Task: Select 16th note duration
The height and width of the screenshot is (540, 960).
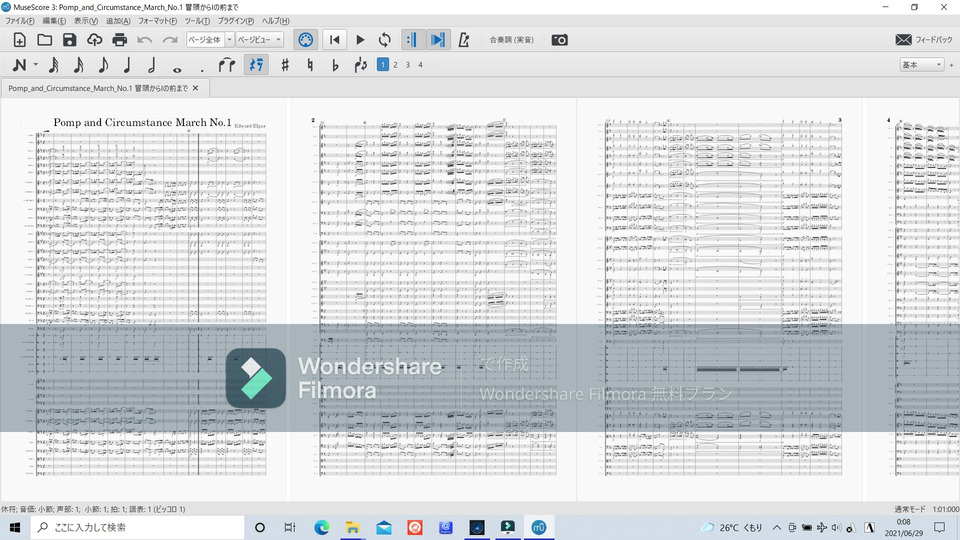Action: 78,65
